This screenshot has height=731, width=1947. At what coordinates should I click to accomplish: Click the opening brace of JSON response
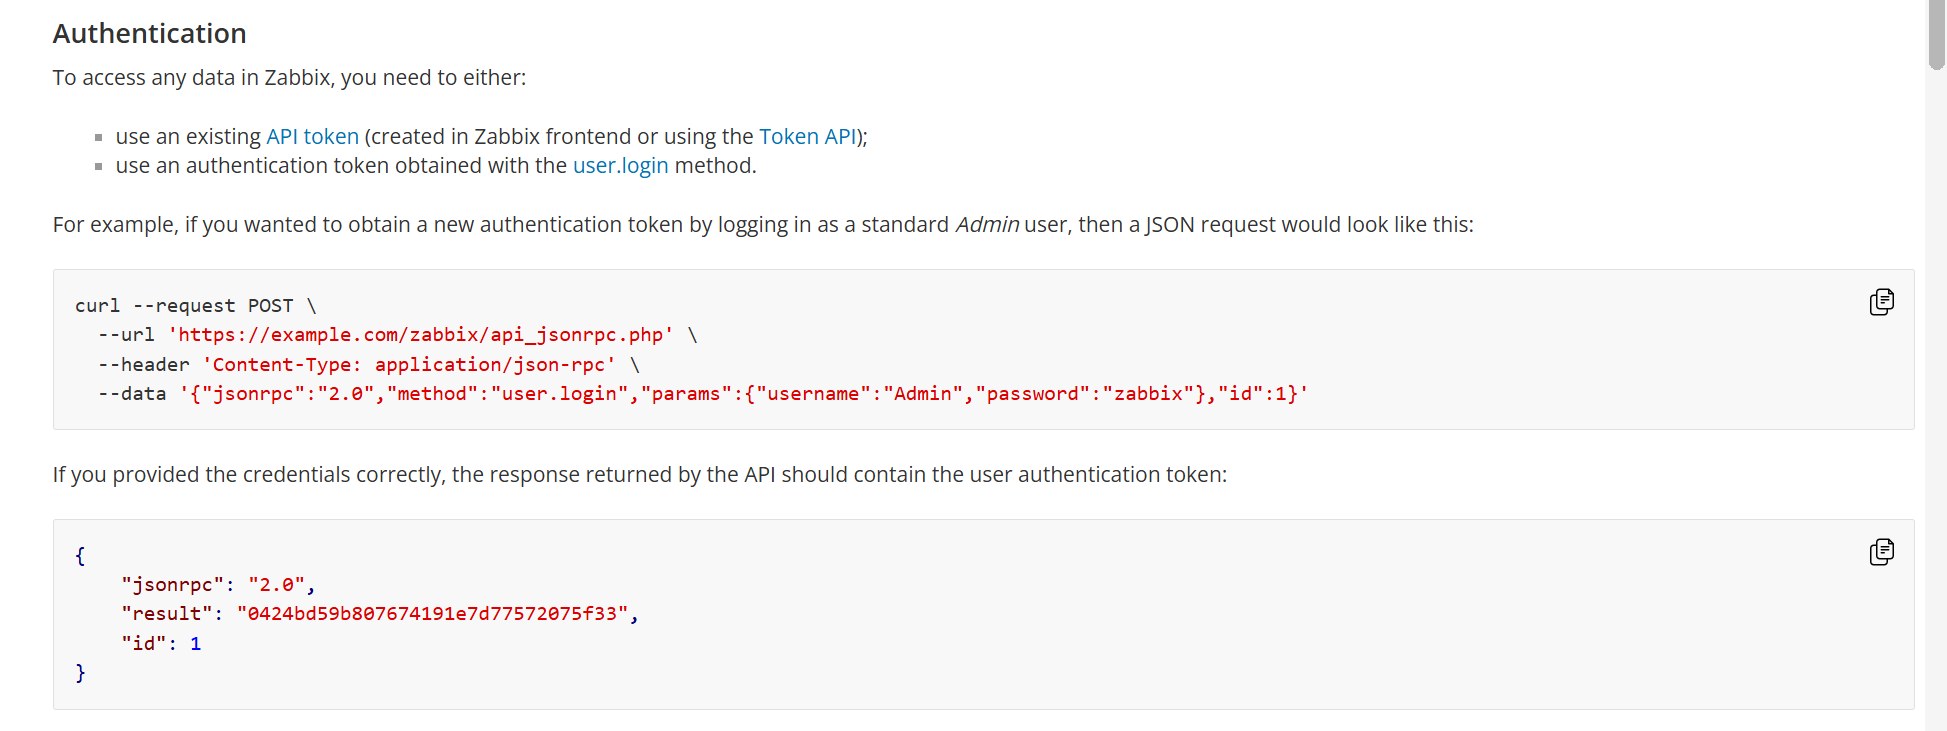(x=80, y=555)
